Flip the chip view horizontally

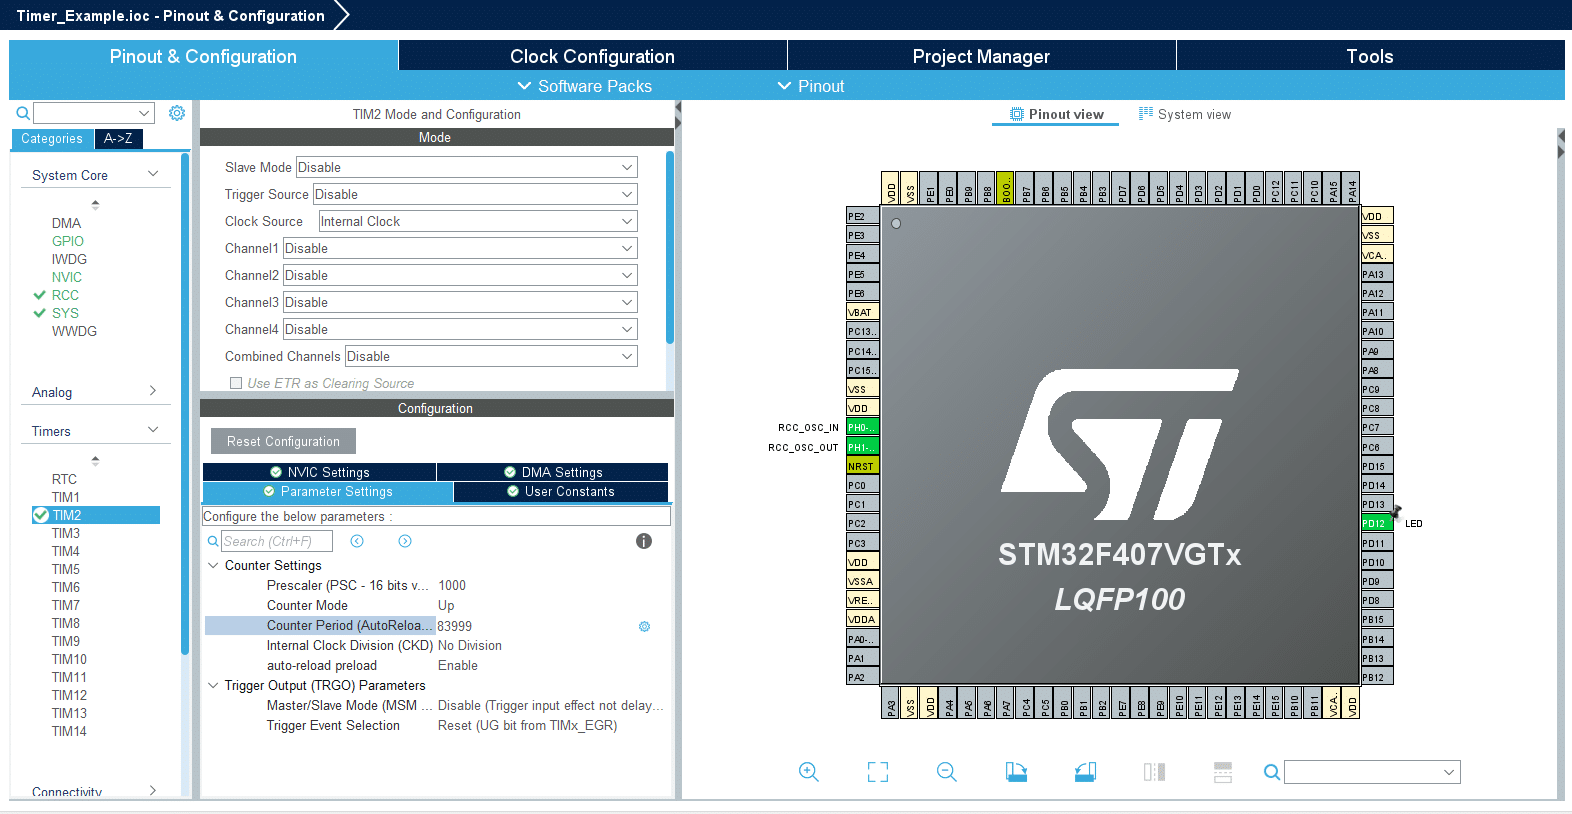[x=1154, y=772]
